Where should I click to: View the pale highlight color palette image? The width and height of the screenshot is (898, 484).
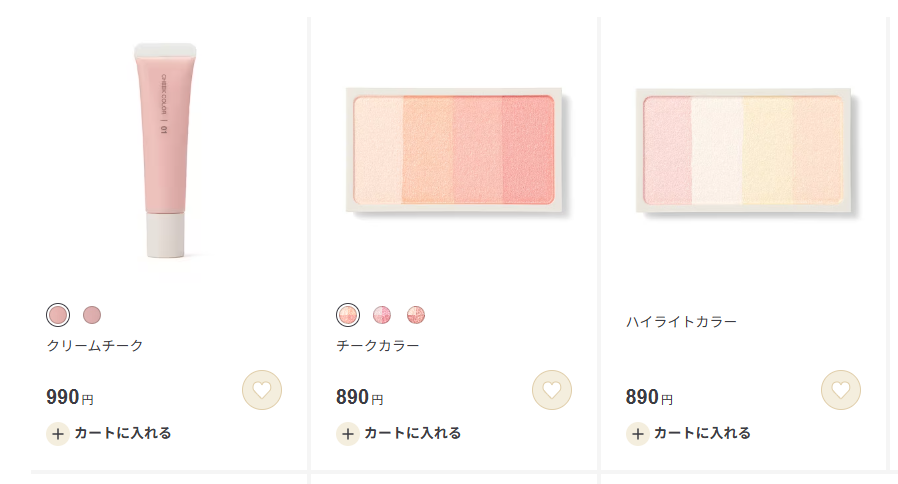745,150
